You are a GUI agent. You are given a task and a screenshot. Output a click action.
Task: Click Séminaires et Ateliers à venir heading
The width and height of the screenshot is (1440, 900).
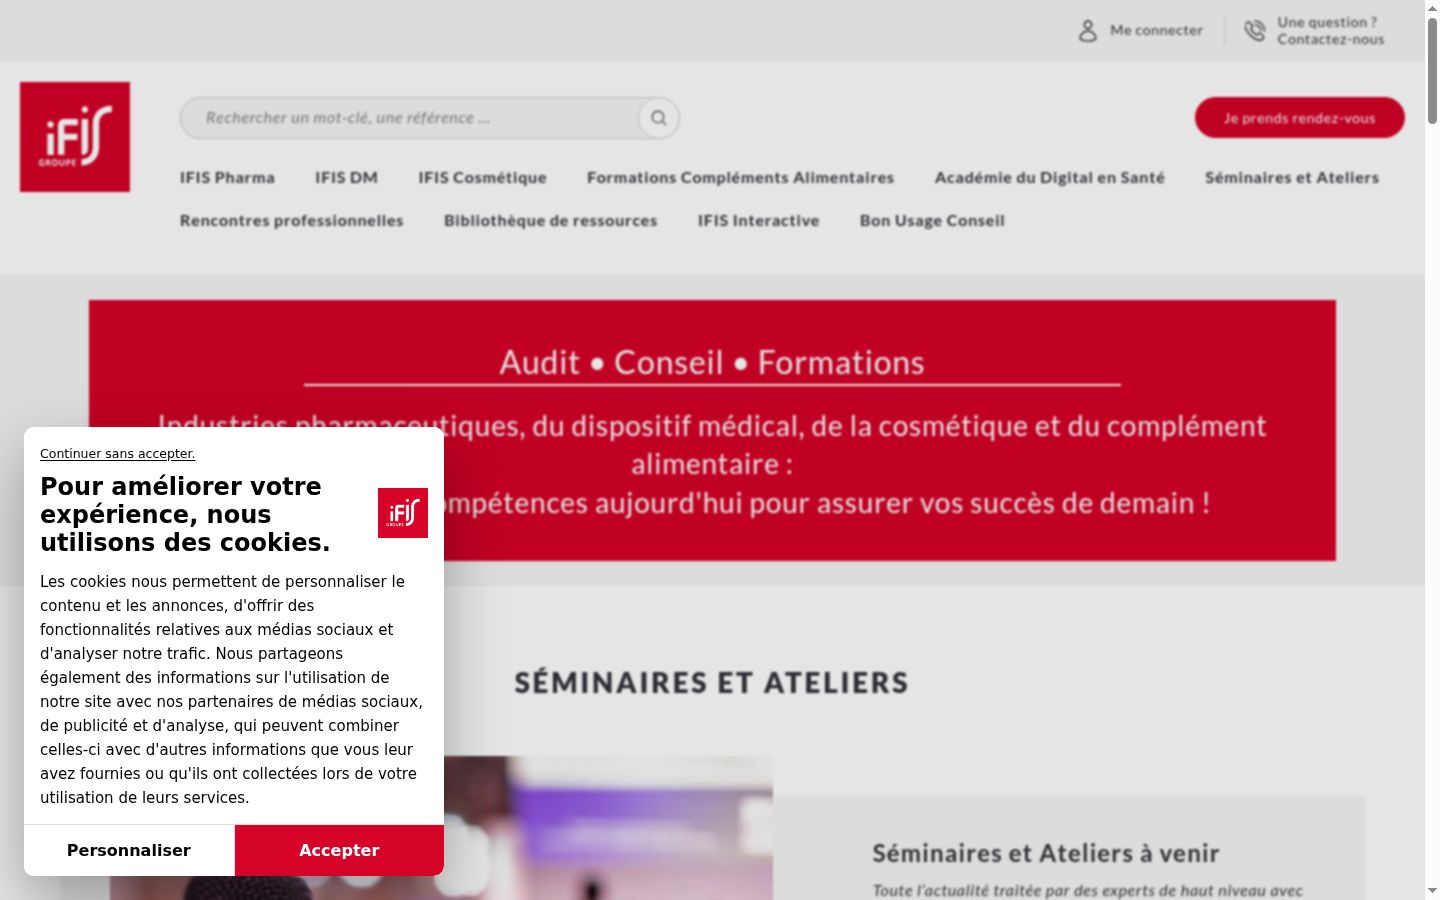[x=1046, y=853]
